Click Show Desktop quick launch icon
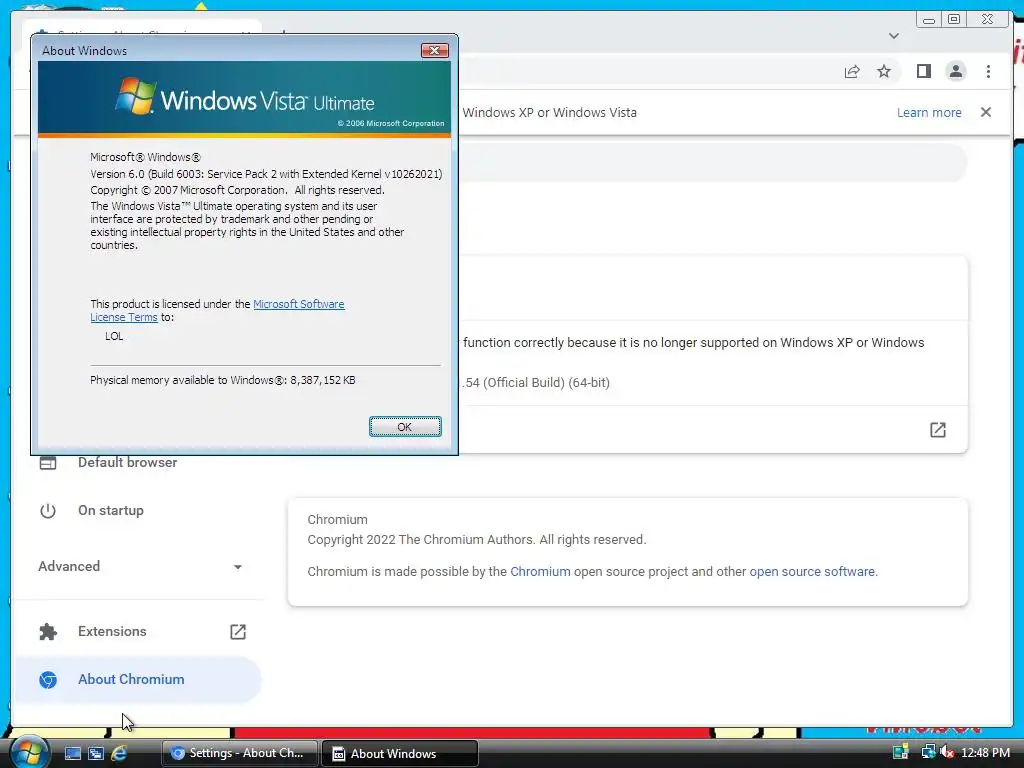The image size is (1024, 768). [72, 753]
